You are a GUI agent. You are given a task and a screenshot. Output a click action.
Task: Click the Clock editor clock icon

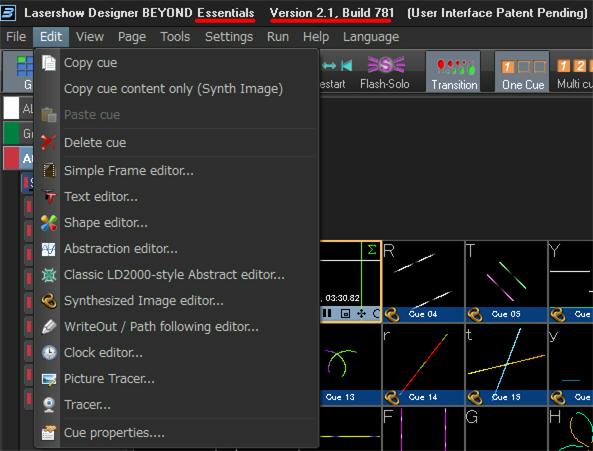click(49, 353)
